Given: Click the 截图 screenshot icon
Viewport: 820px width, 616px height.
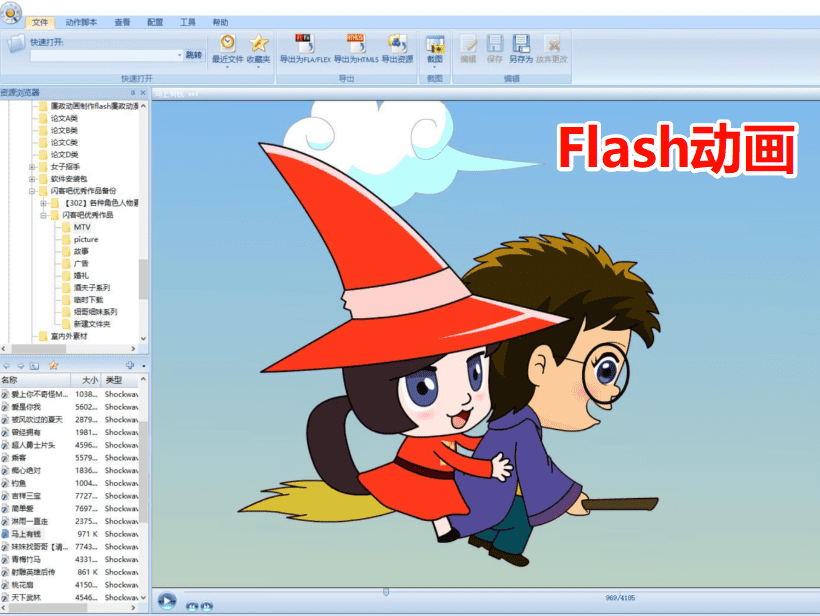Looking at the screenshot, I should pyautogui.click(x=435, y=44).
